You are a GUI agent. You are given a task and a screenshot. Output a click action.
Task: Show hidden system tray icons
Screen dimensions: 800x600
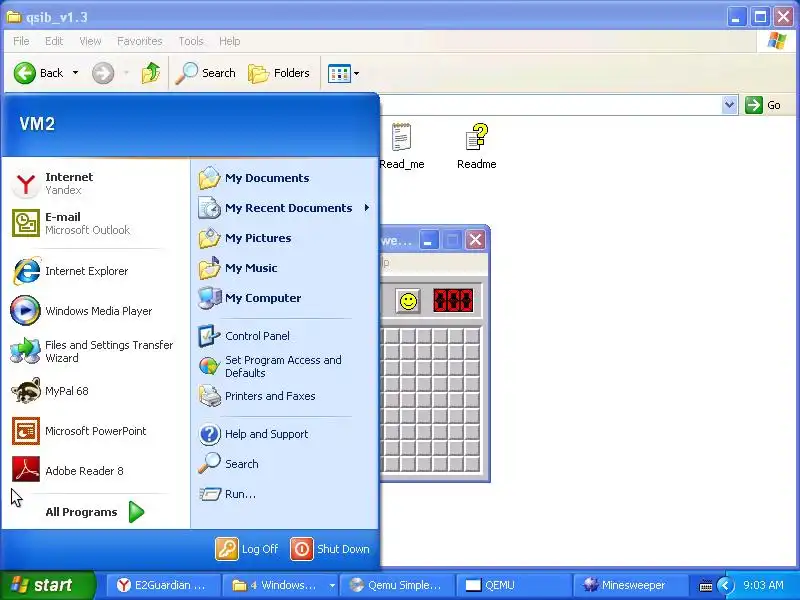[x=725, y=585]
